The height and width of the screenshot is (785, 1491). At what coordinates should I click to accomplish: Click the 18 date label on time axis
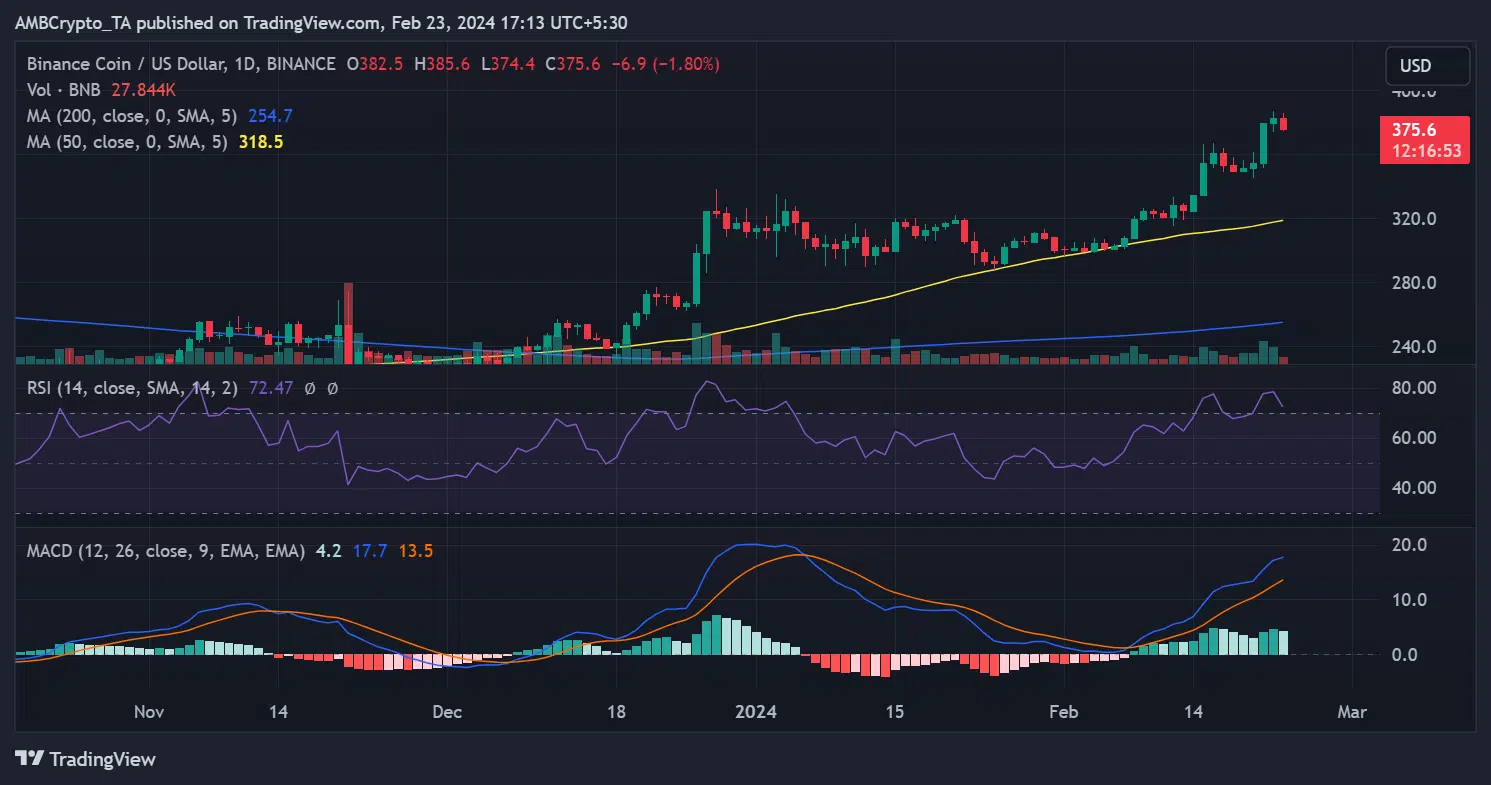tap(616, 712)
